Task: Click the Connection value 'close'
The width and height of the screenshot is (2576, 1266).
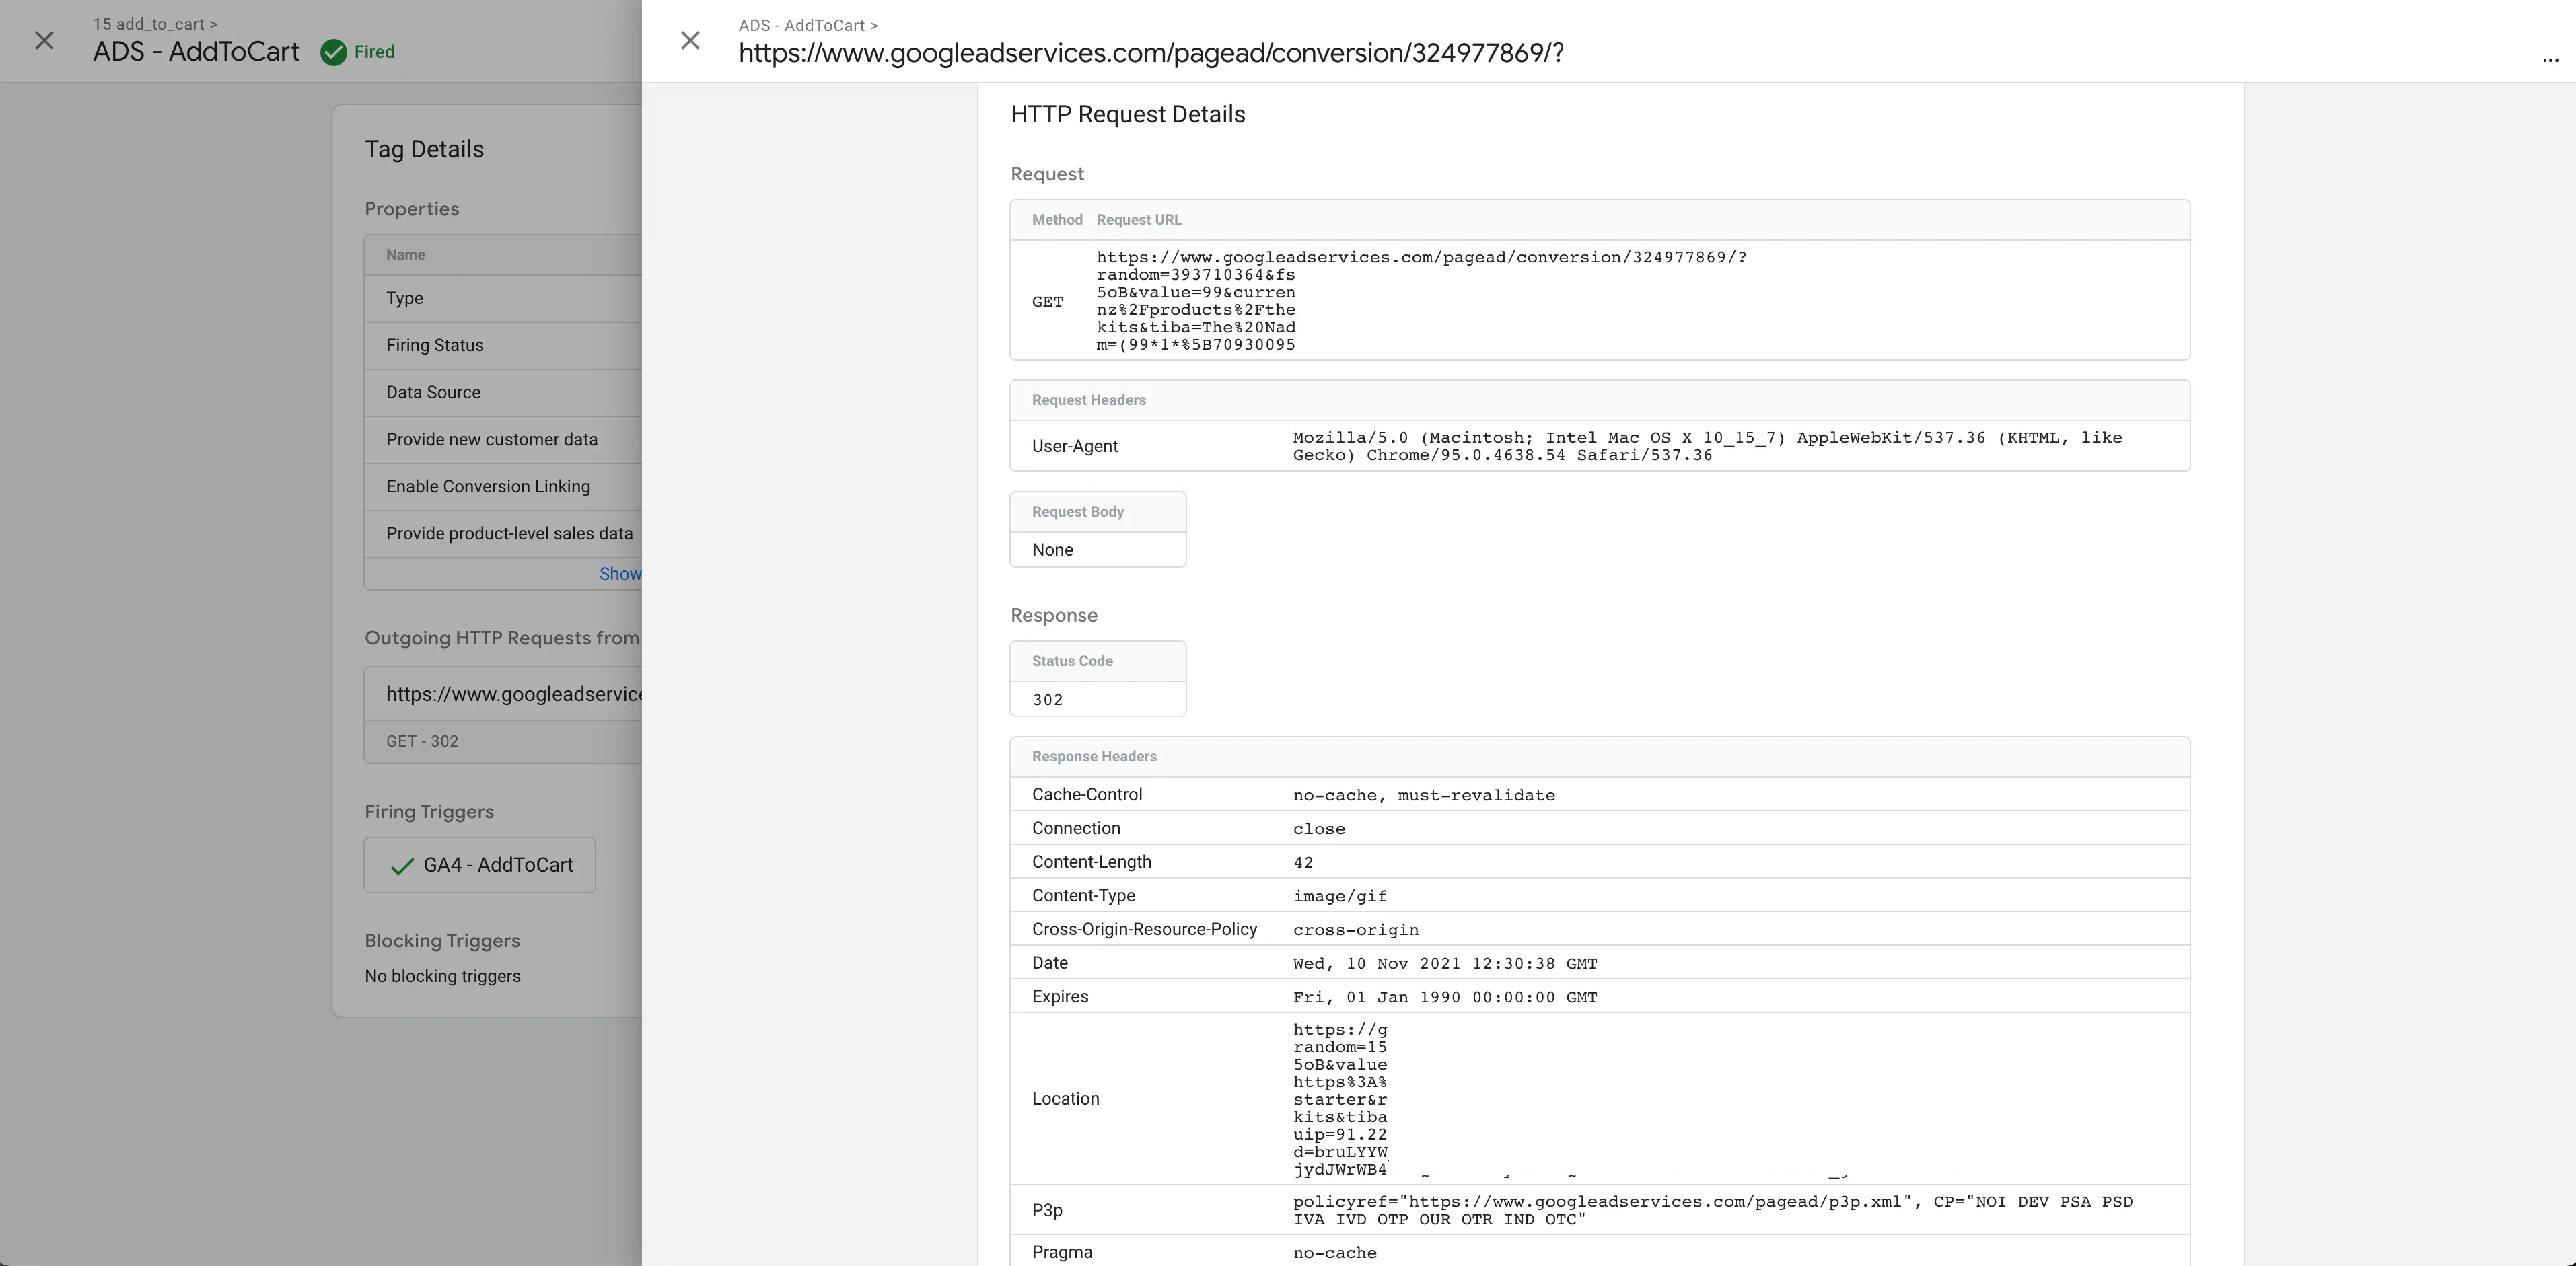Action: pos(1319,829)
